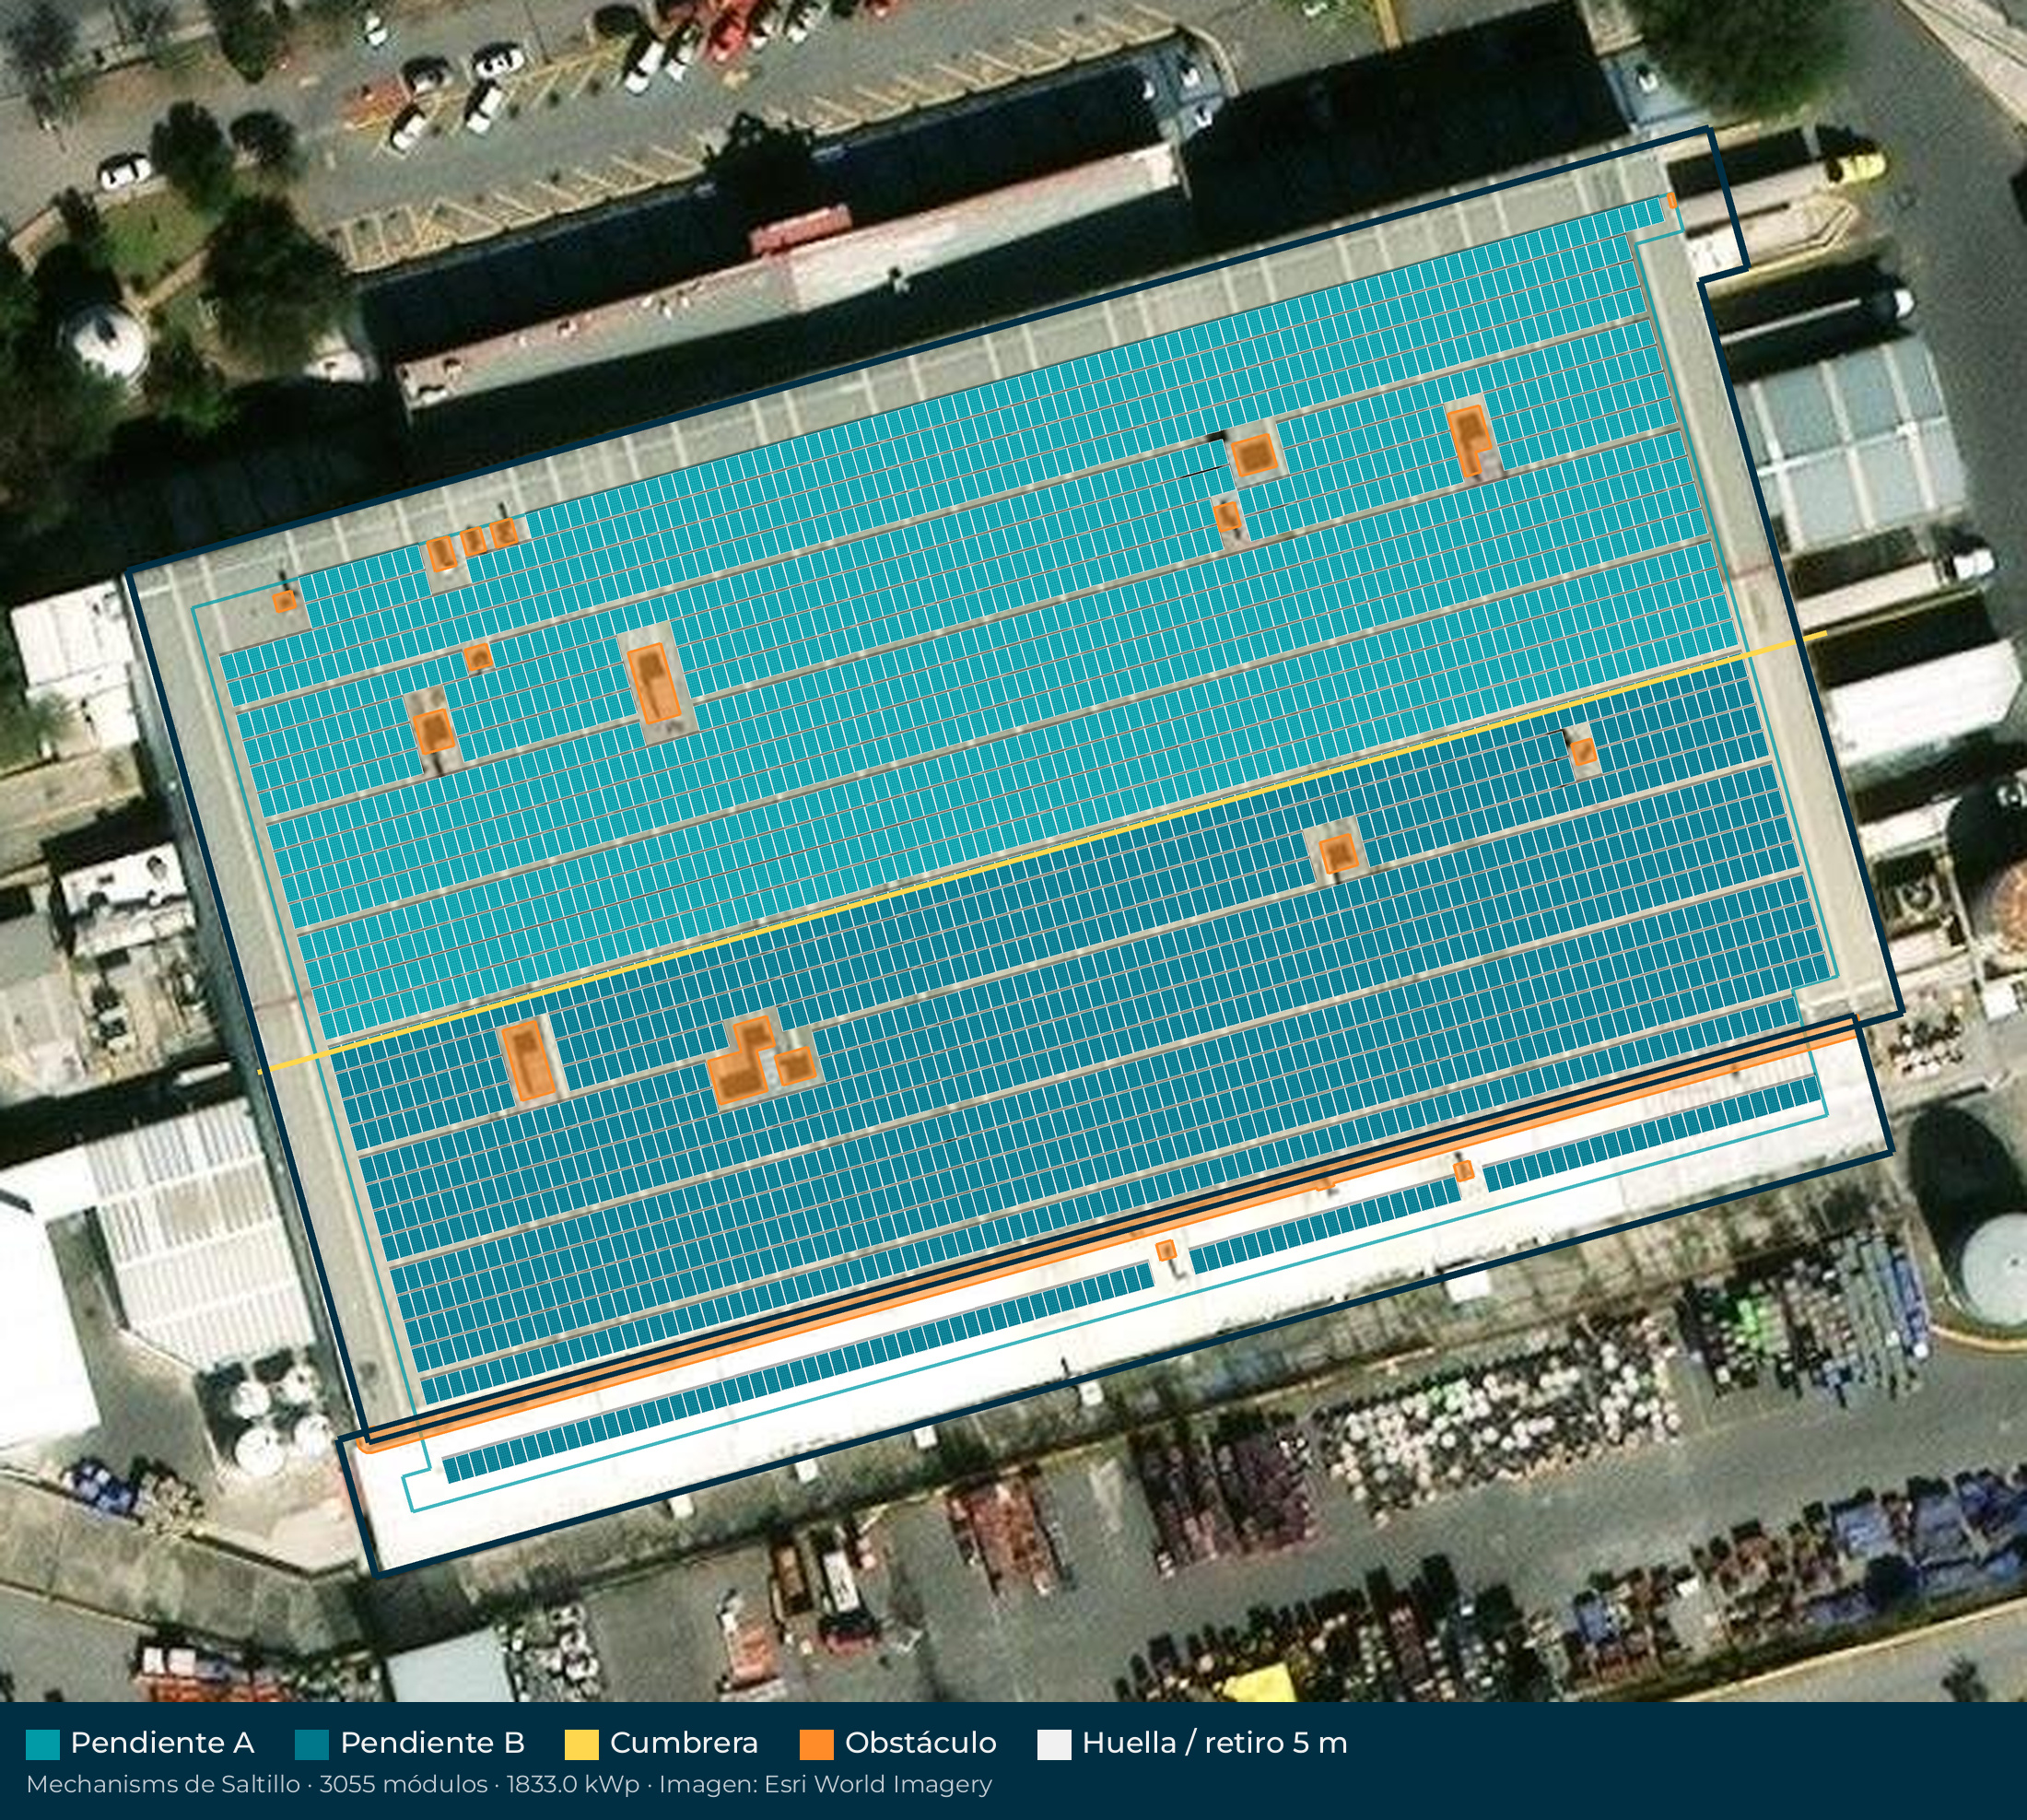
Task: Select the 'Obstáculo' legend label
Action: (x=920, y=1743)
